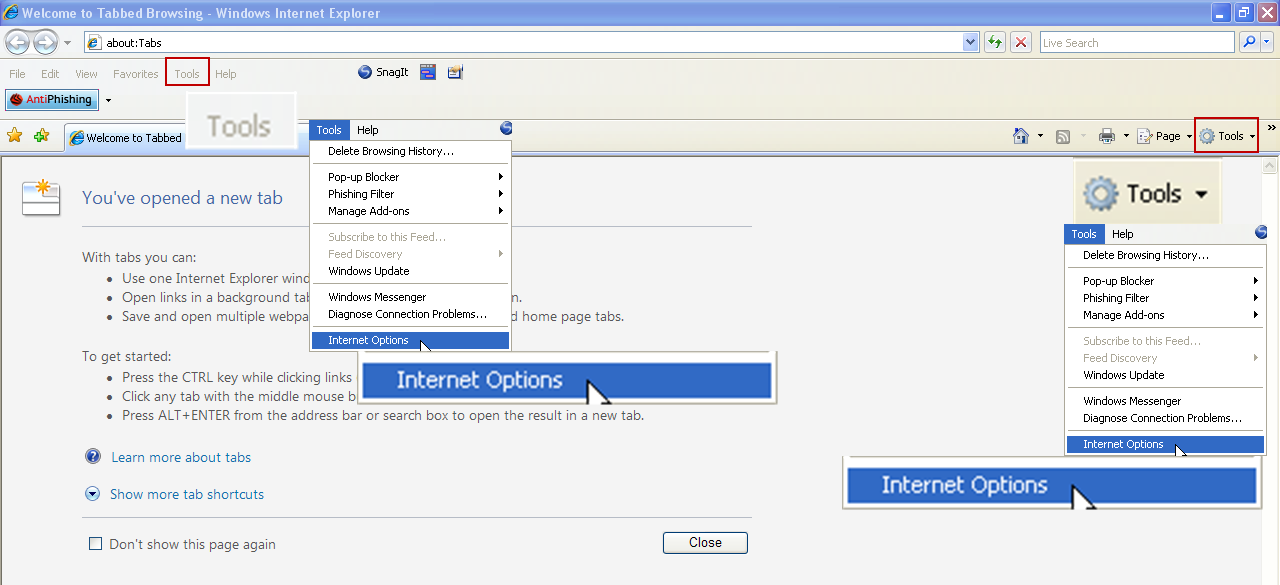Open the AntiPhishing dropdown arrow
Viewport: 1280px width, 585px height.
108,100
